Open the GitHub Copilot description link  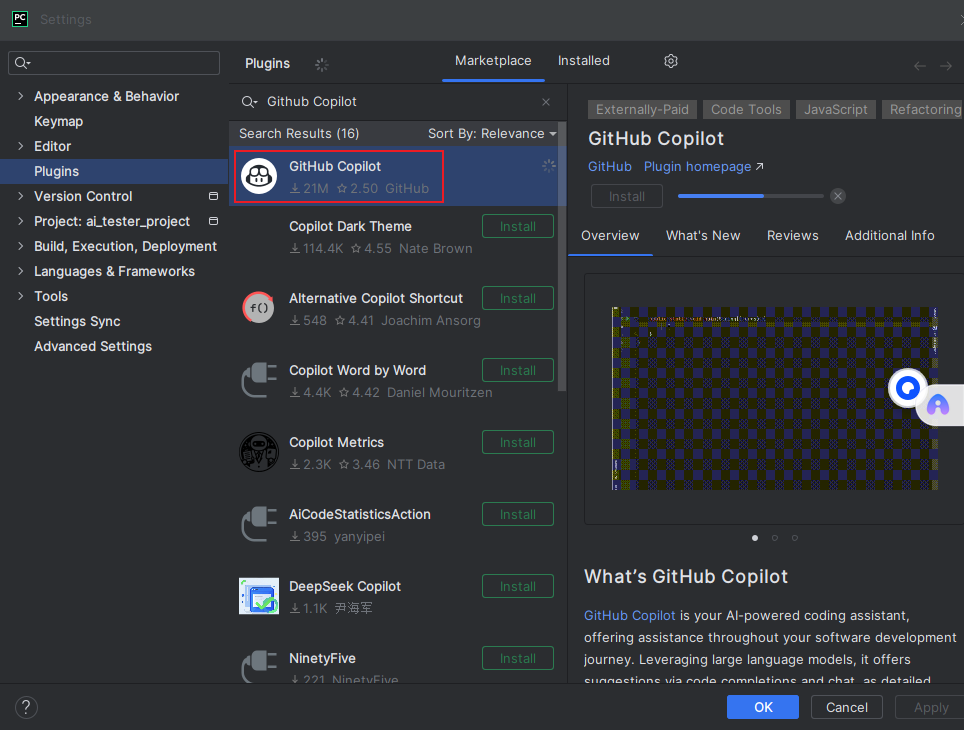[x=630, y=616]
